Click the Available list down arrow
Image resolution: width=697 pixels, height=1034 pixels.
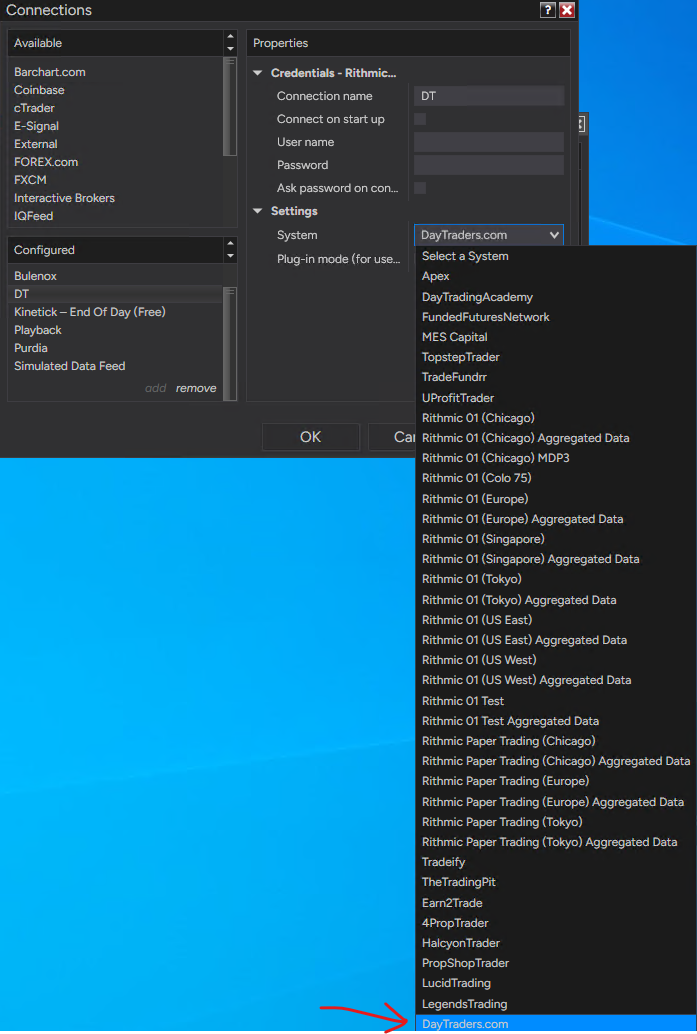[230, 49]
